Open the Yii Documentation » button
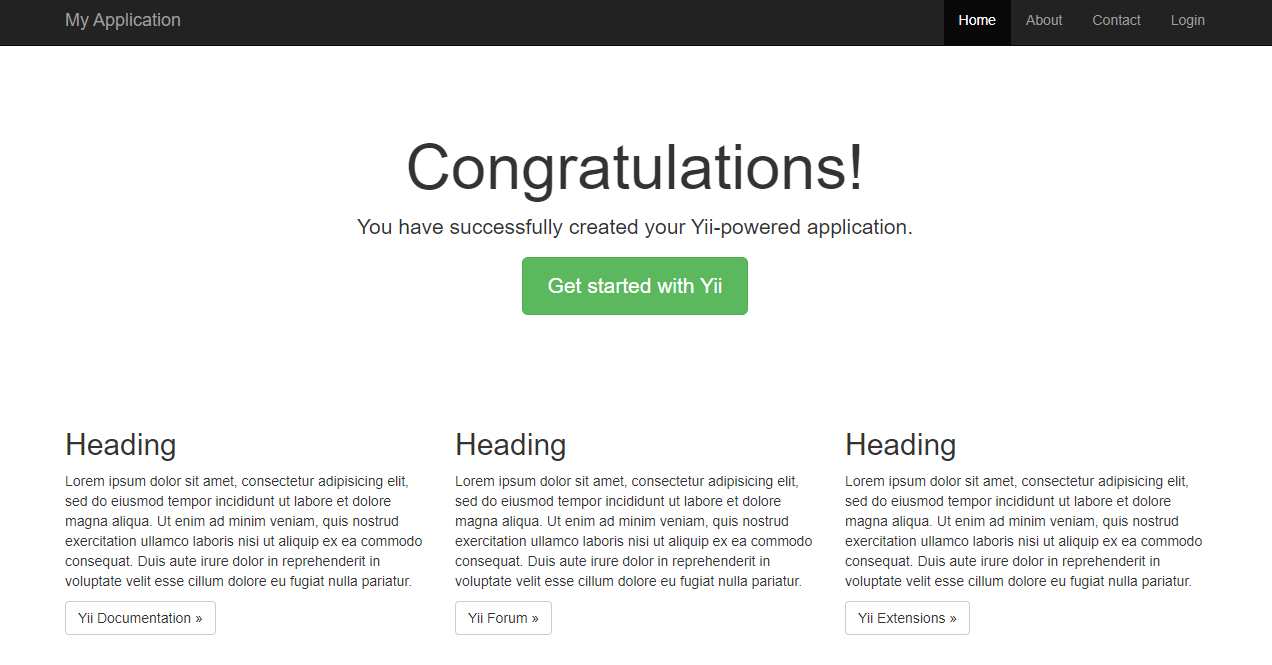This screenshot has height=665, width=1272. point(140,618)
